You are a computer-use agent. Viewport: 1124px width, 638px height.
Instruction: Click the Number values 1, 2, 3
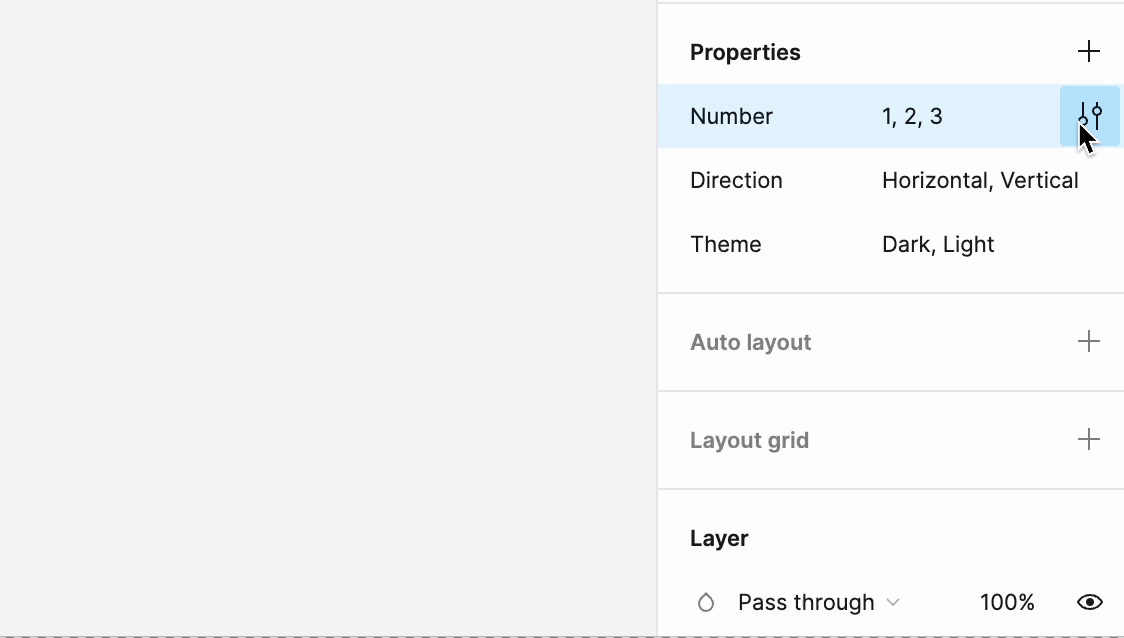coord(912,116)
